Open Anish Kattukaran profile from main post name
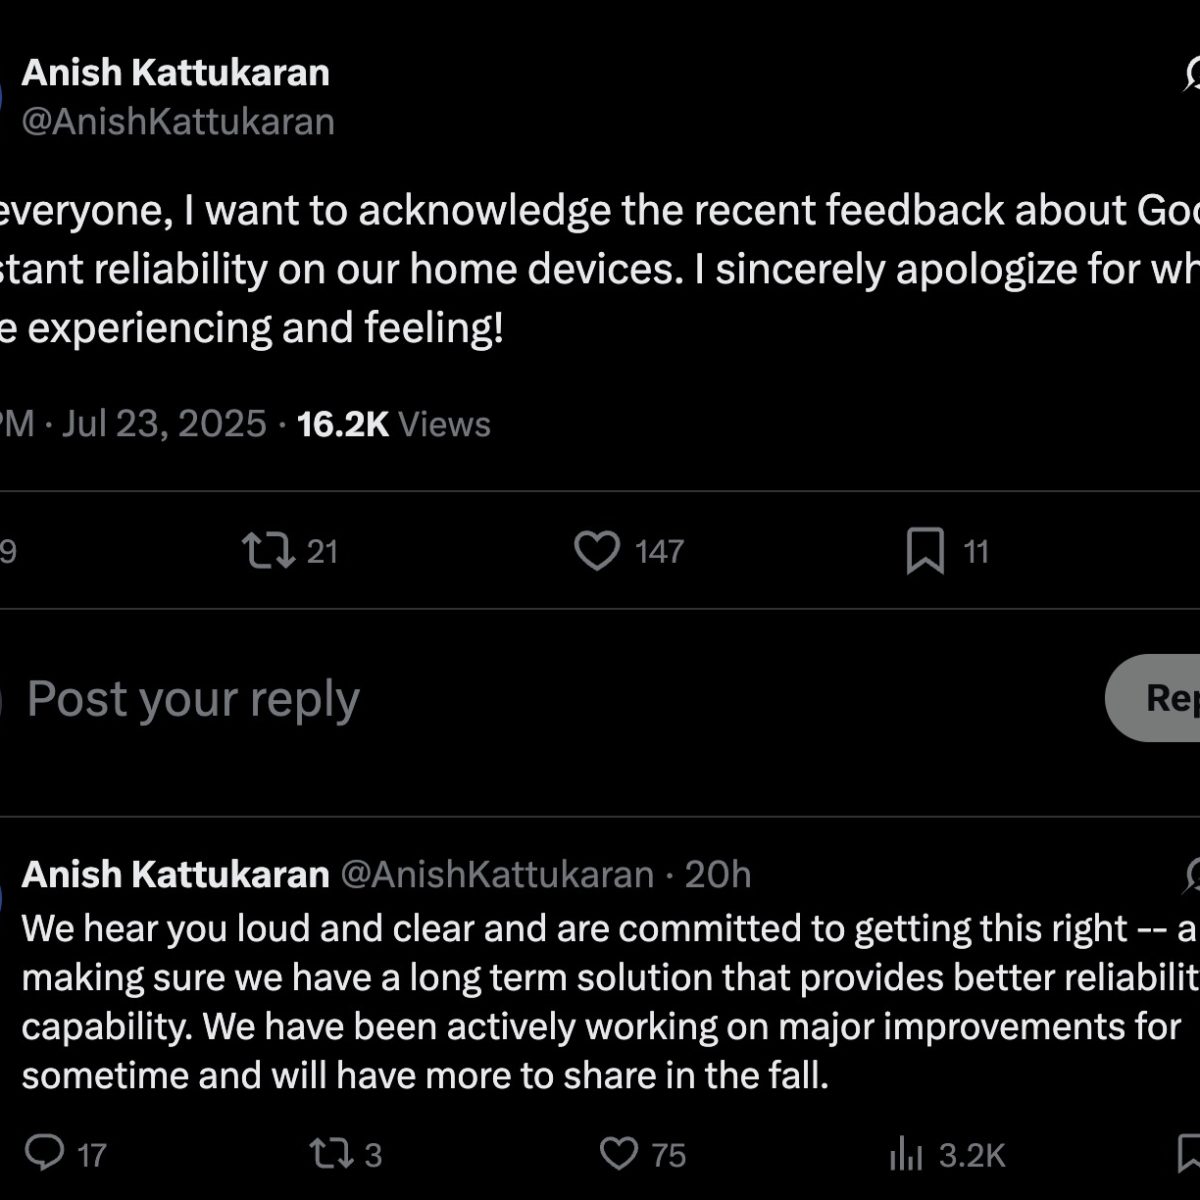This screenshot has width=1200, height=1200. point(176,73)
